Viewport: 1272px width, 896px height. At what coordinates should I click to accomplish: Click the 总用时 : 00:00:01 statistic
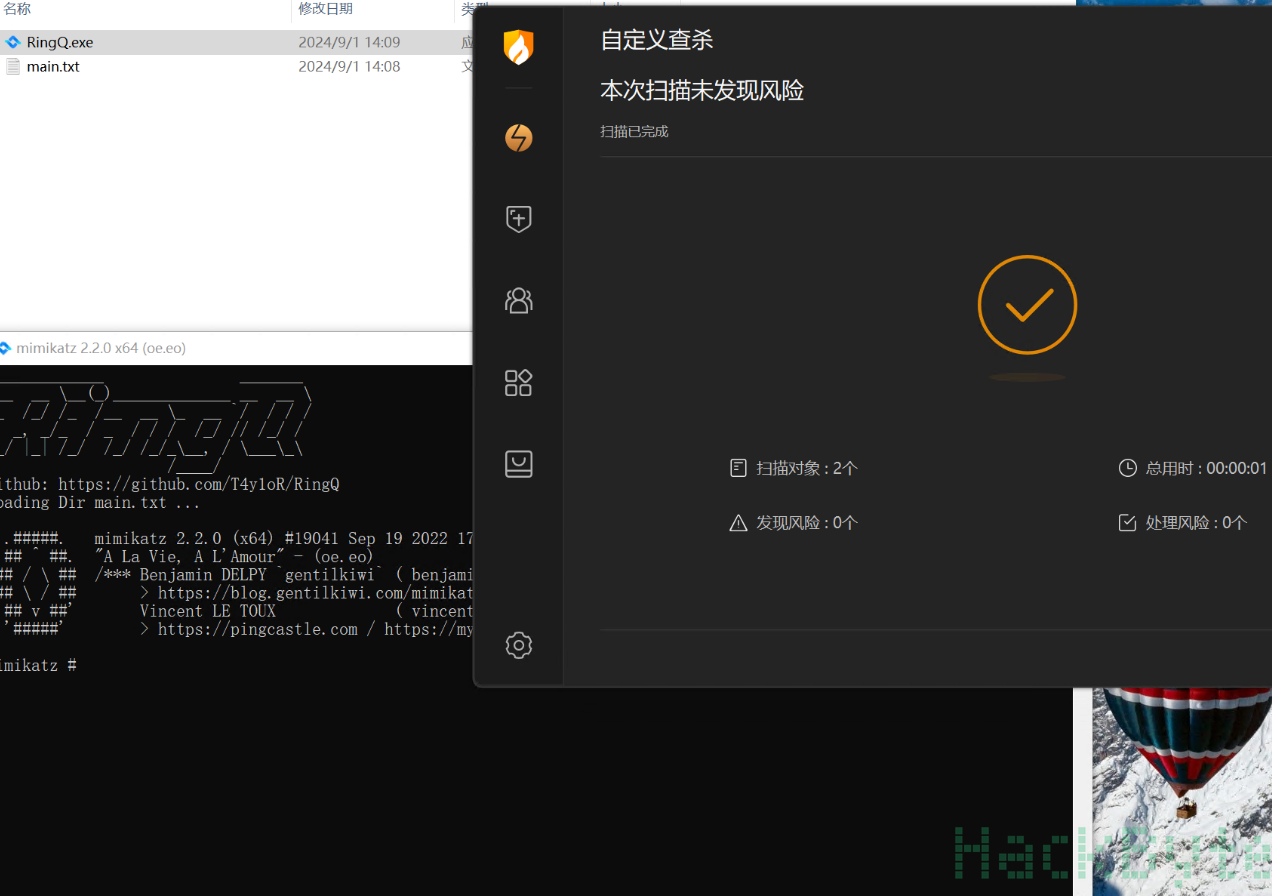coord(1206,468)
